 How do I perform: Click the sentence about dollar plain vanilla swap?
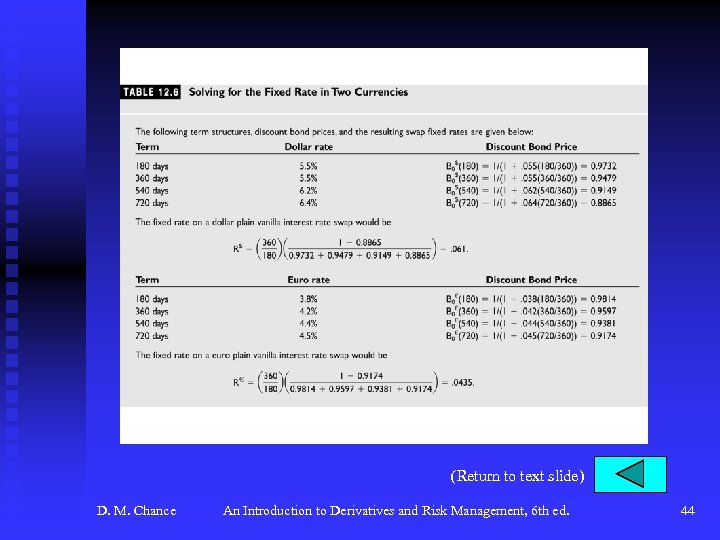[x=263, y=222]
